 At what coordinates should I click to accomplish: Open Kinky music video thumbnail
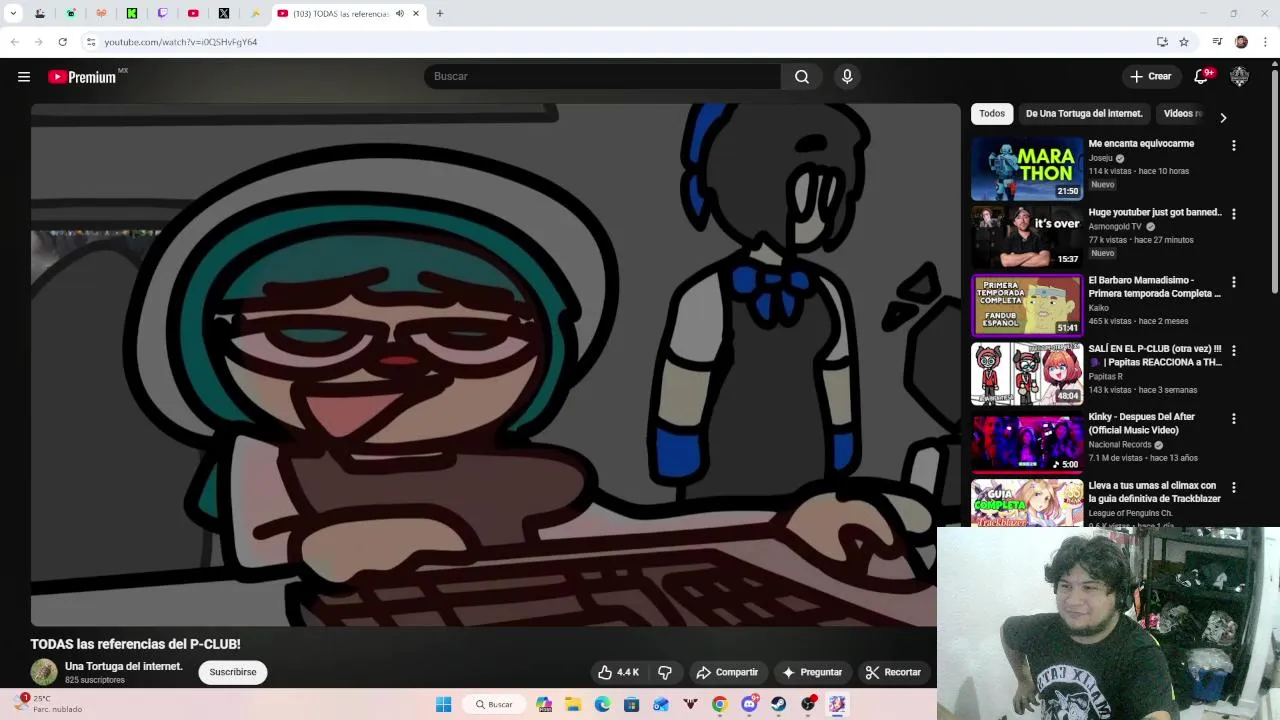point(1027,443)
